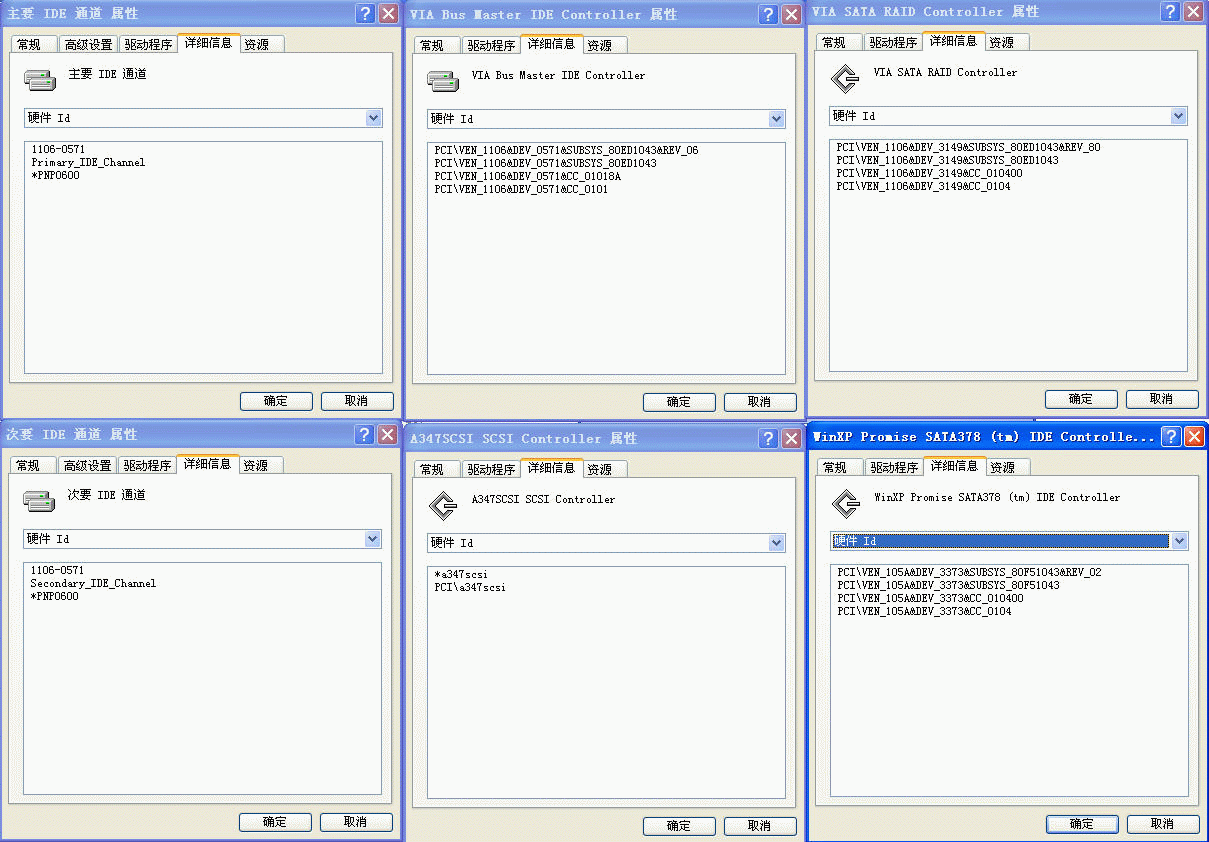The width and height of the screenshot is (1209, 842).
Task: Select PCI\VEN_105A&DEV_3373&SUBSYS_80F51043 entry without REV
Action: tap(948, 585)
